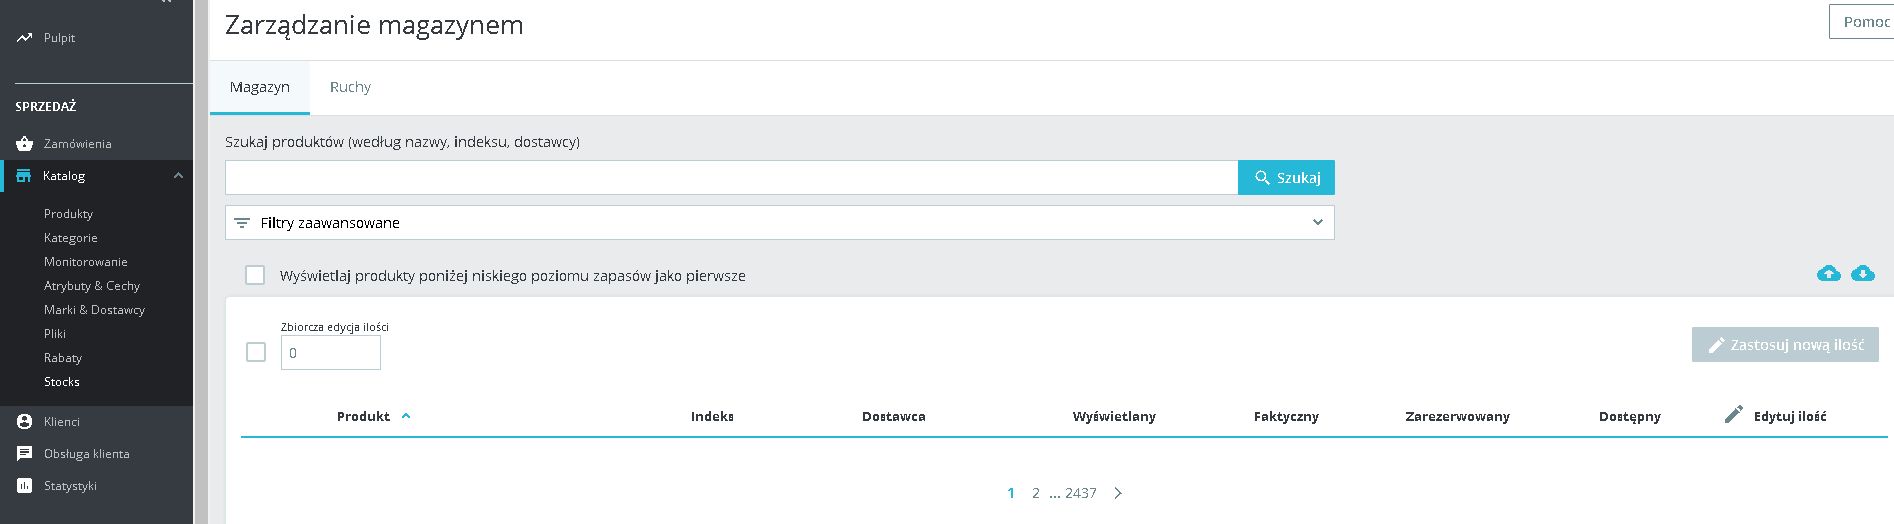1894x524 pixels.
Task: Go to next page arrow
Action: tap(1118, 493)
